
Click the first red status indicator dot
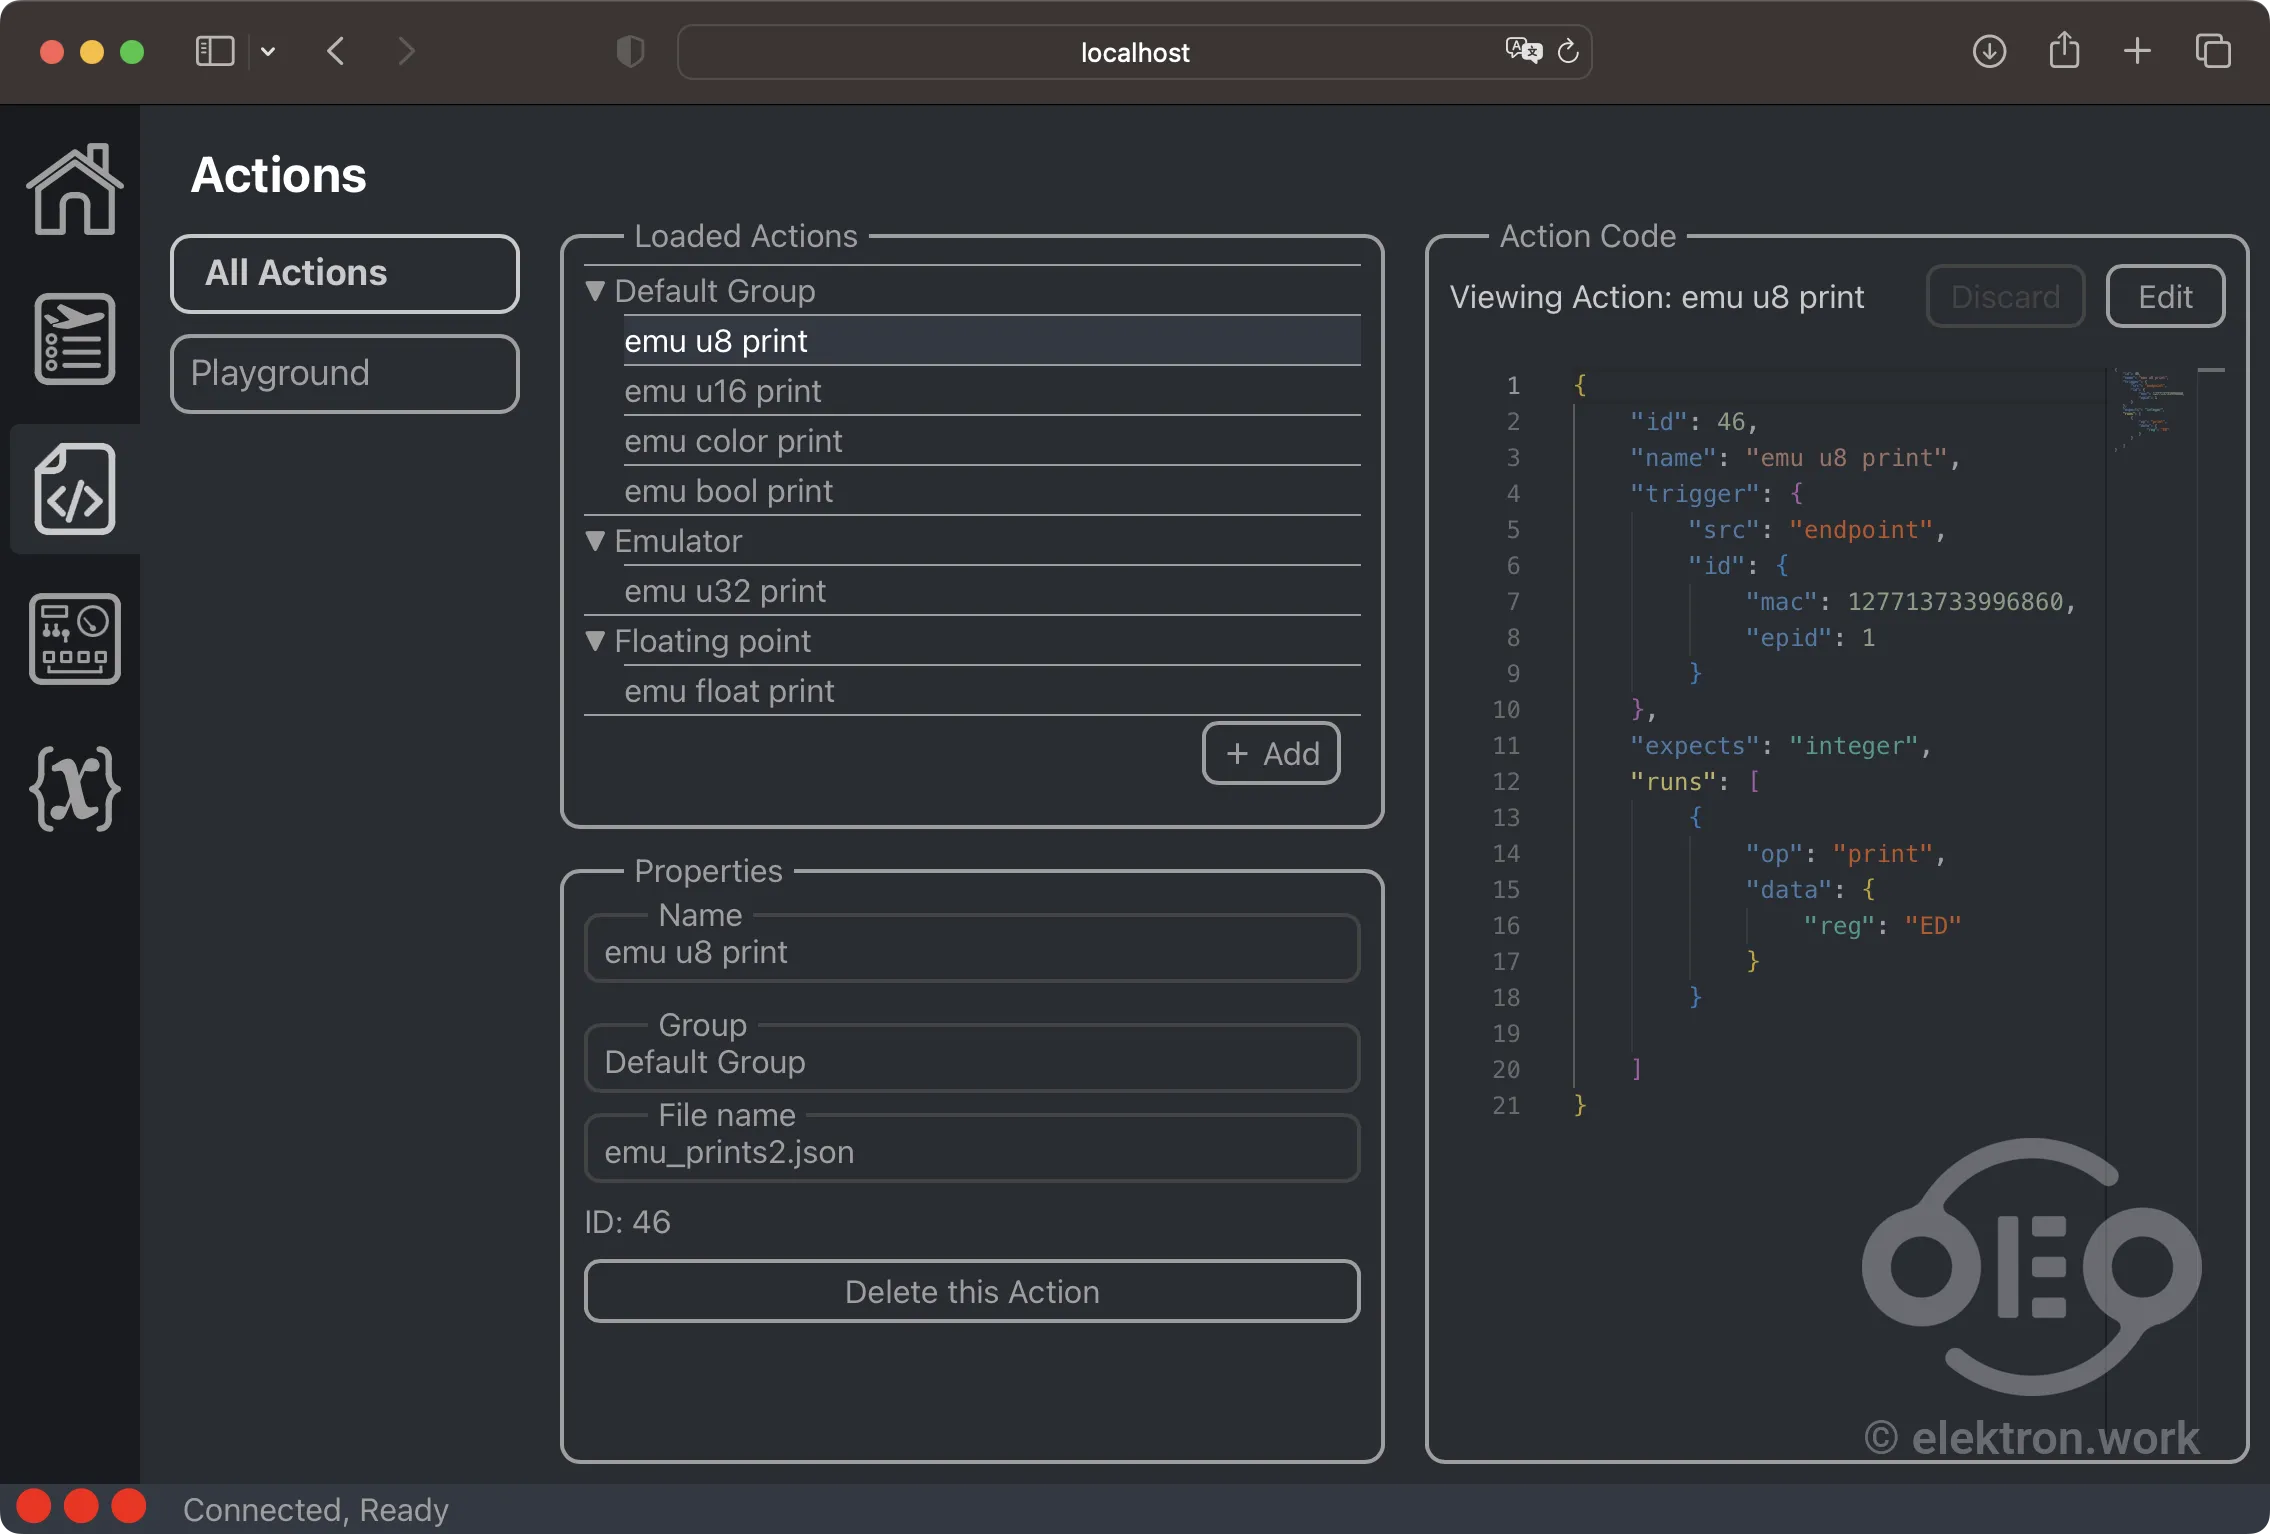(x=34, y=1506)
